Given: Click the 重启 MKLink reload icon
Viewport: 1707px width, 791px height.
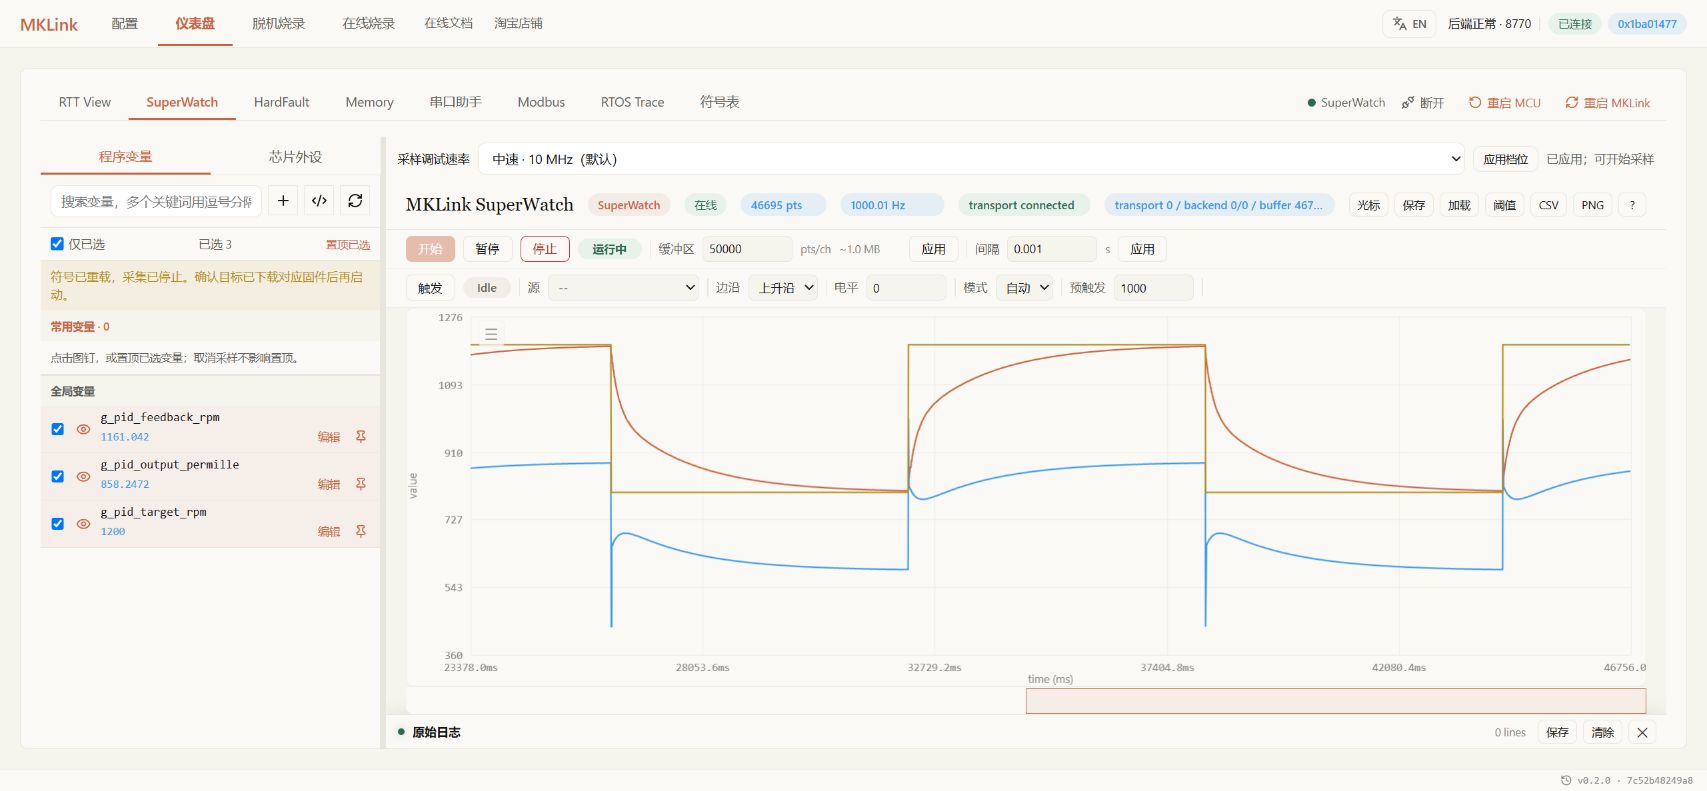Looking at the screenshot, I should point(1572,103).
